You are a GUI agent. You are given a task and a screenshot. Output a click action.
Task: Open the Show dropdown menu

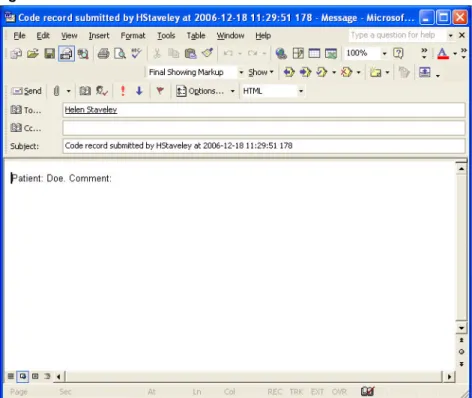[261, 72]
